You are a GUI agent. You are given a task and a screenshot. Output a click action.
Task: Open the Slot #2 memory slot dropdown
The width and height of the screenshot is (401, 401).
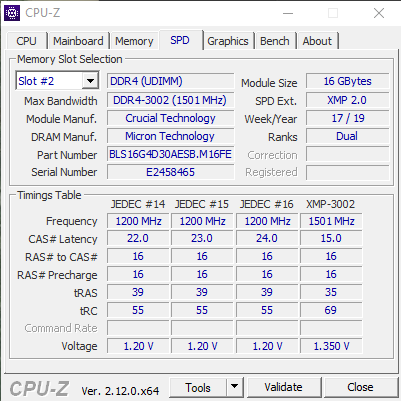(57, 81)
